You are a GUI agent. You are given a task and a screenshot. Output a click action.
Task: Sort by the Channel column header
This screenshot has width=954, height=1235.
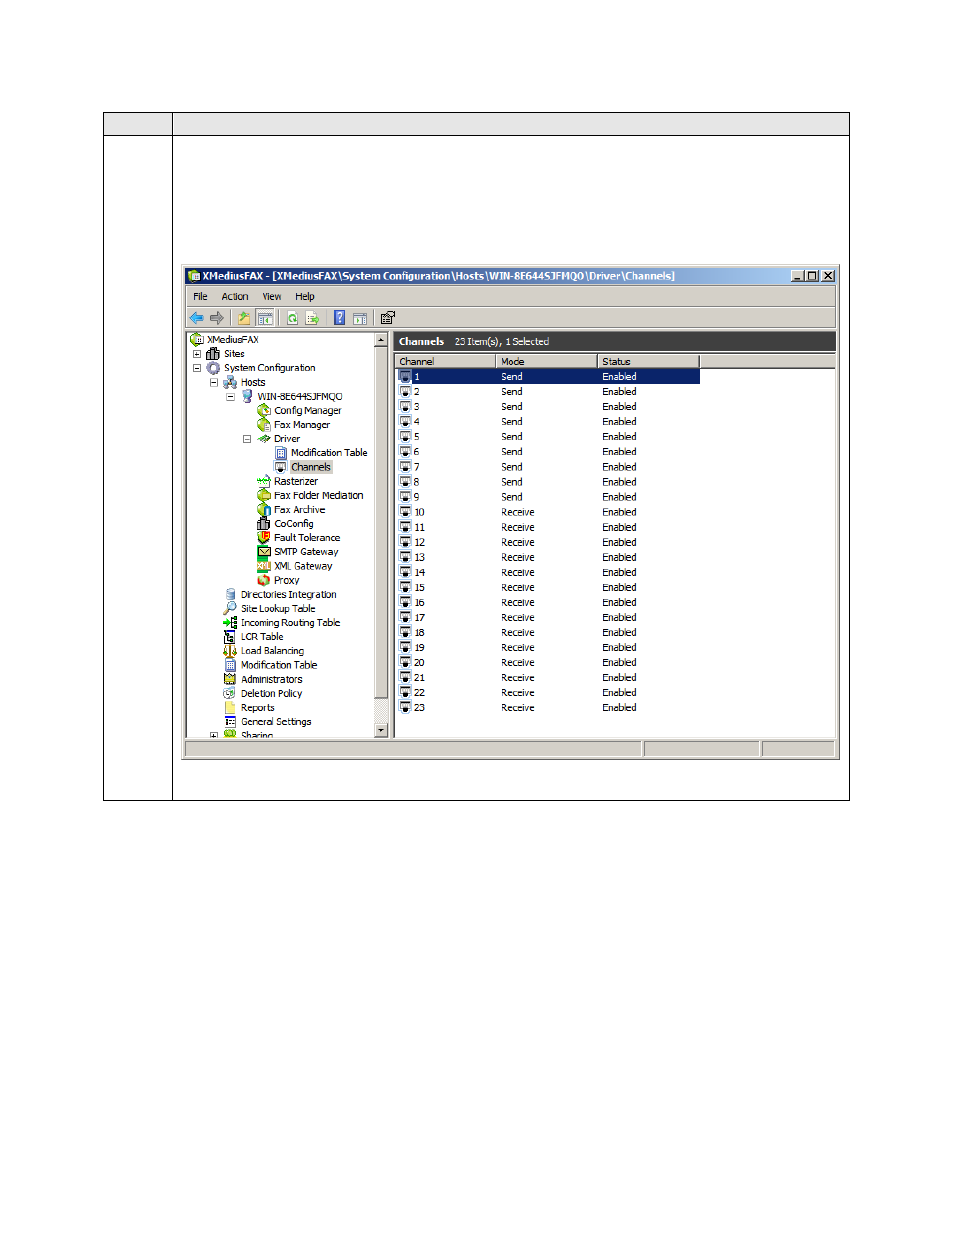click(445, 361)
